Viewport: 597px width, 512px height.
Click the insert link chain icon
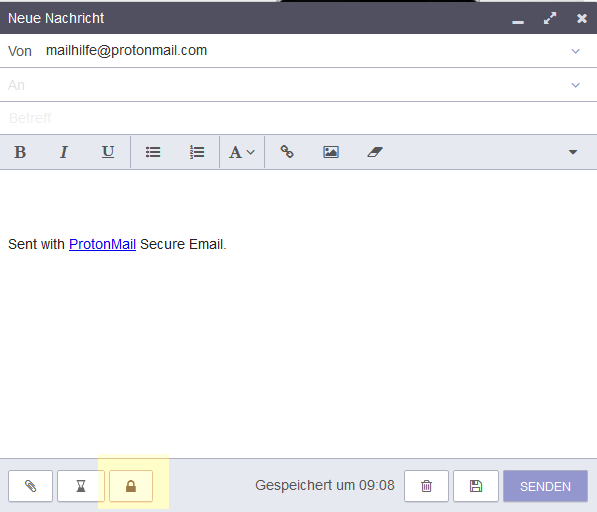click(287, 152)
